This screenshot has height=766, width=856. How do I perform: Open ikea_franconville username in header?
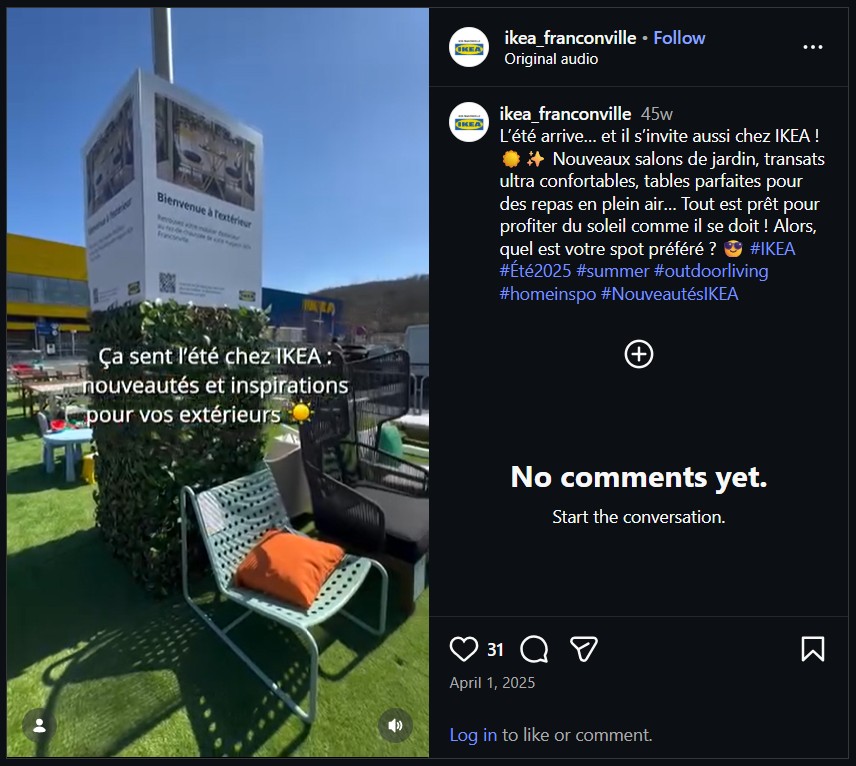570,38
